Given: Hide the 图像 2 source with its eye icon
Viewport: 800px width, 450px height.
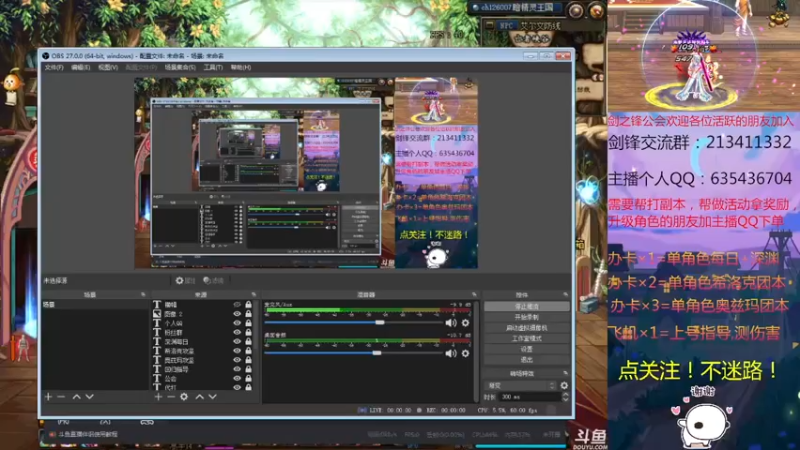Looking at the screenshot, I should click(237, 314).
